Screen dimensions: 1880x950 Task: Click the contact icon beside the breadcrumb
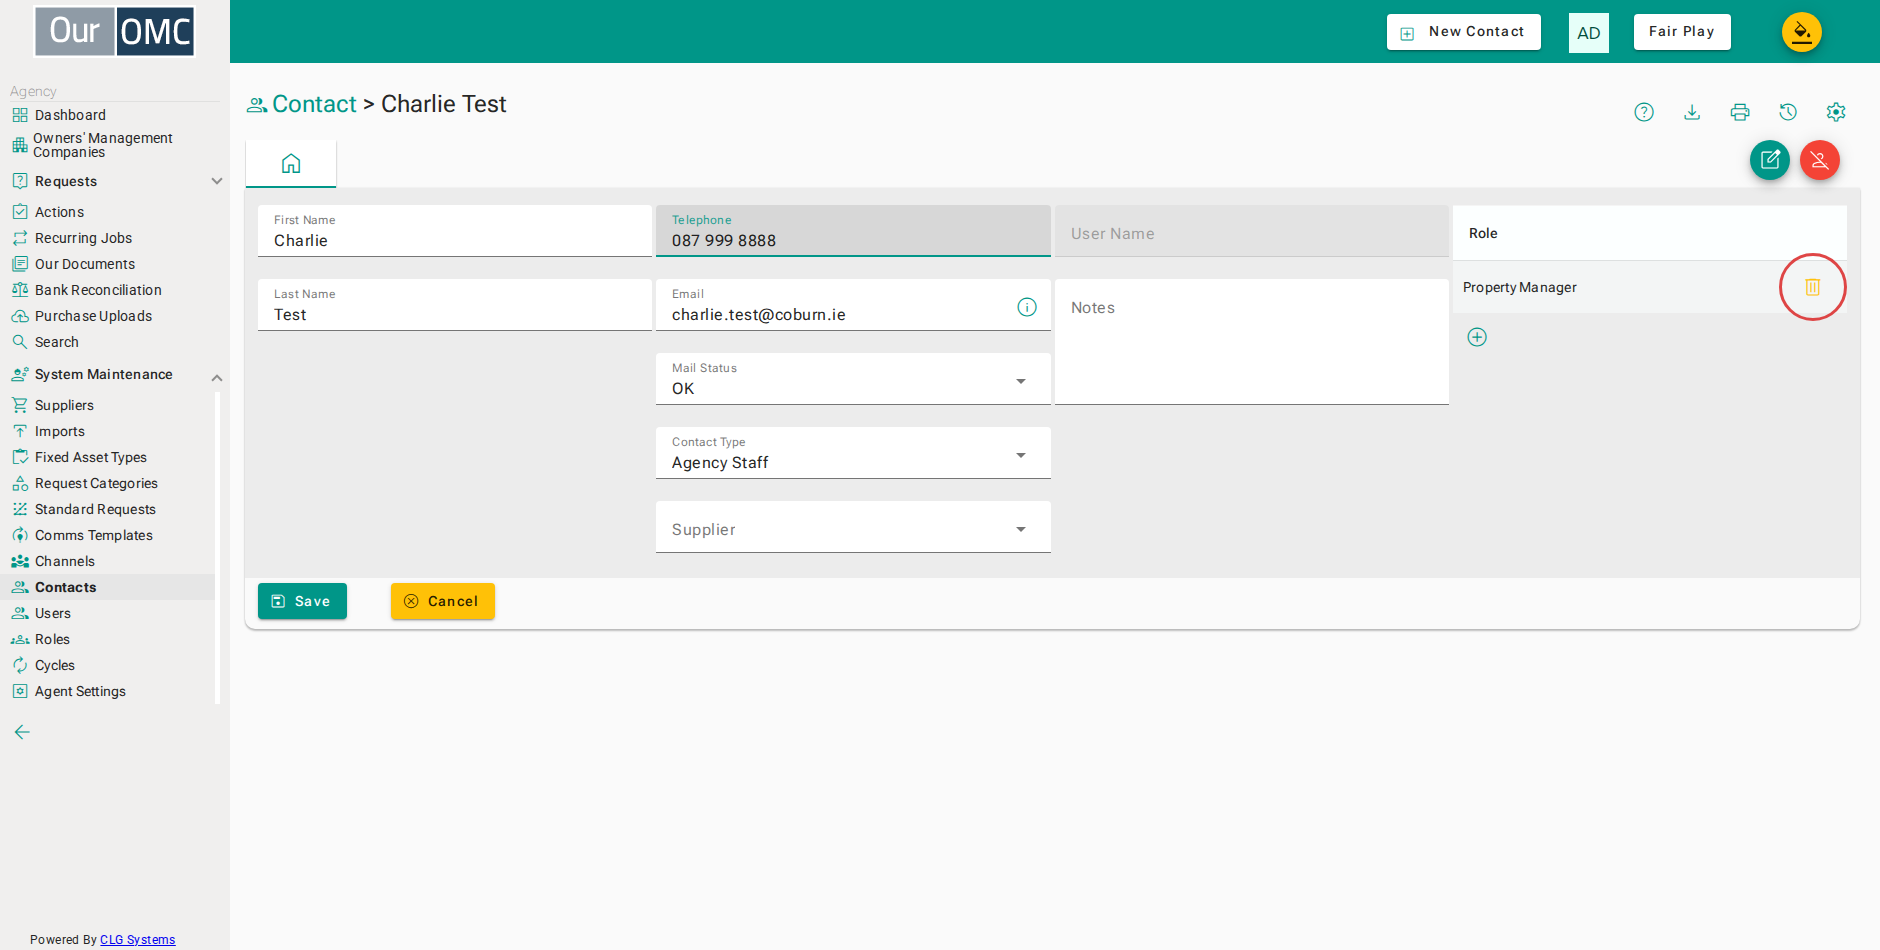pyautogui.click(x=257, y=105)
